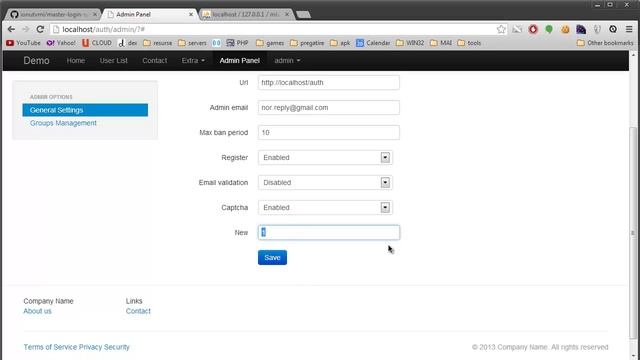Image resolution: width=640 pixels, height=360 pixels.
Task: Open the Calendar bookmark
Action: pyautogui.click(x=373, y=43)
